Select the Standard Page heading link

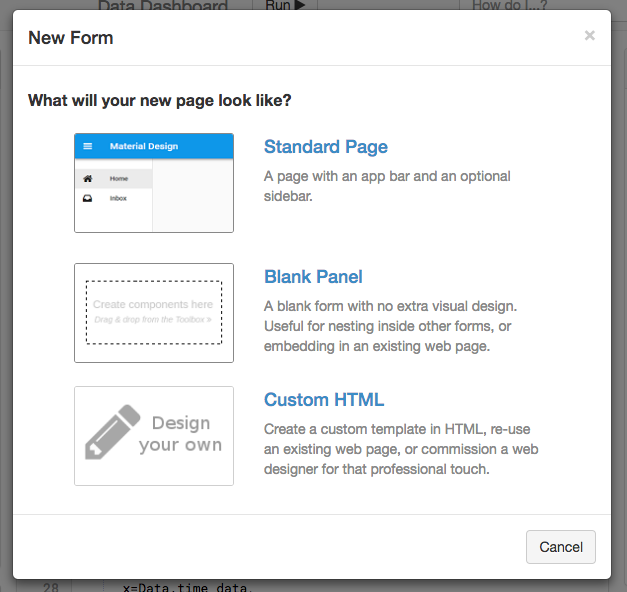[325, 147]
